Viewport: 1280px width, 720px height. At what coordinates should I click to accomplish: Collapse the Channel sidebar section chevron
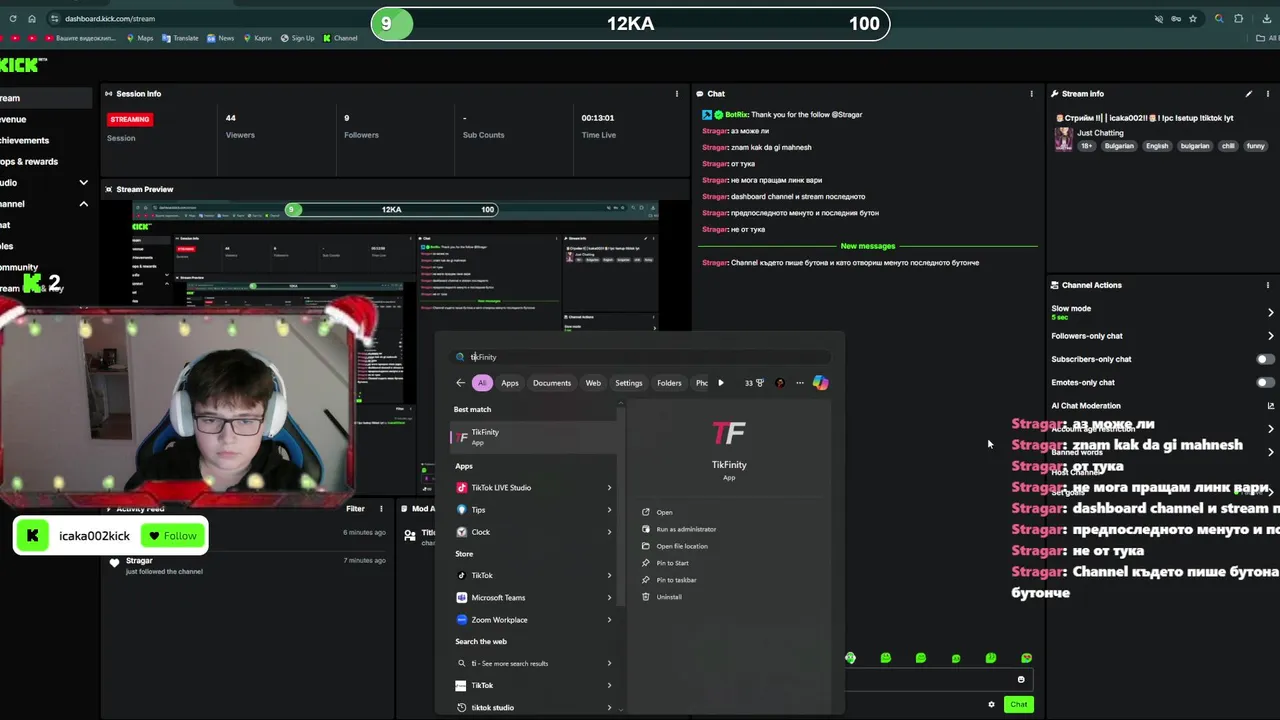83,203
